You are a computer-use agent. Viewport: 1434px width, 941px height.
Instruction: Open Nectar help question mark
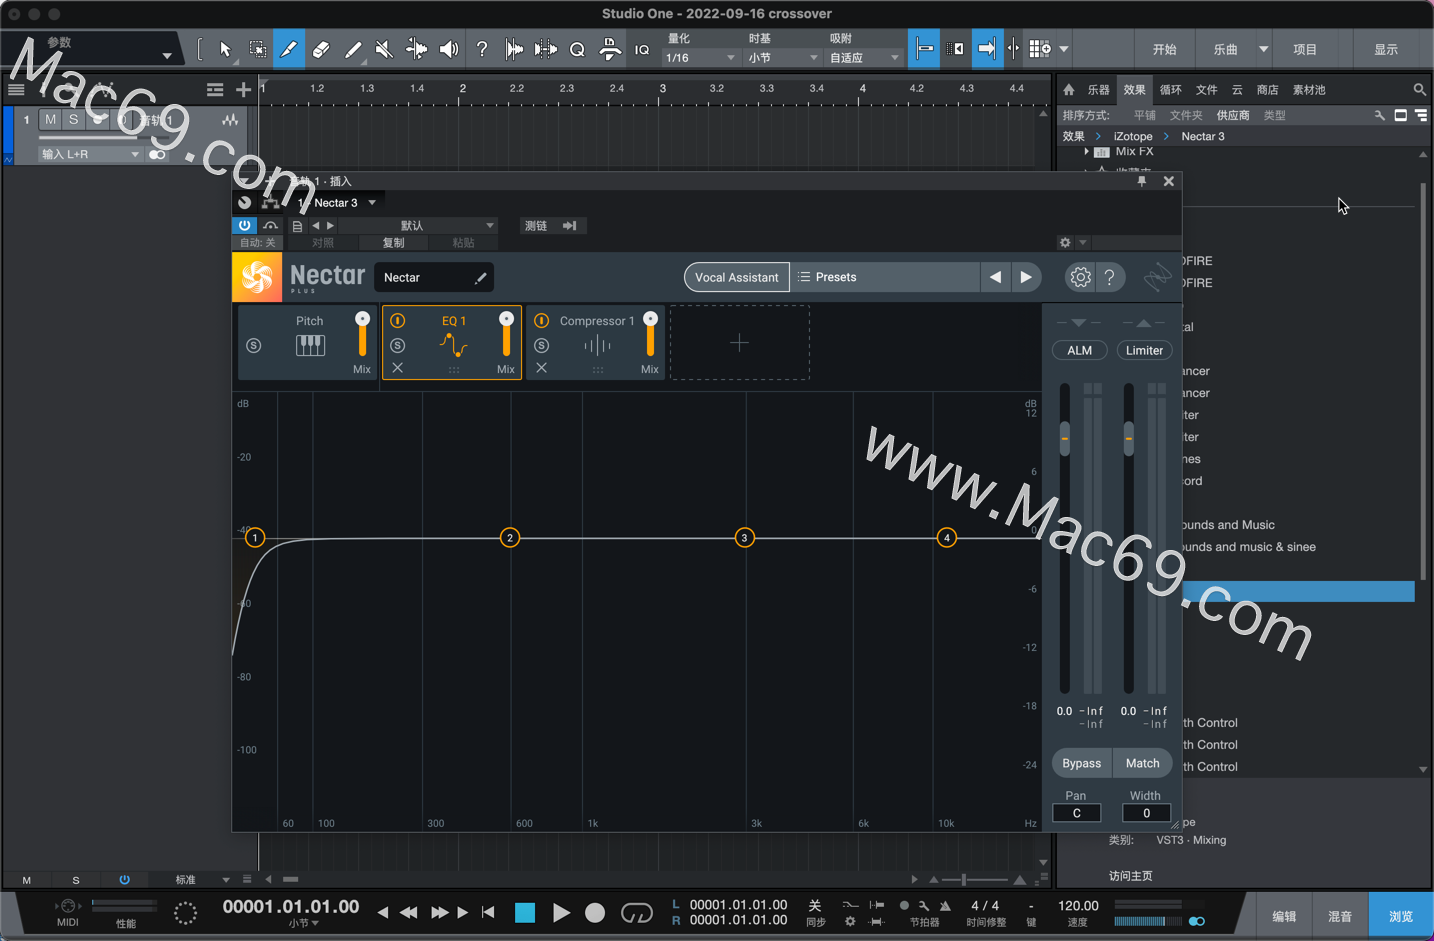click(x=1109, y=277)
